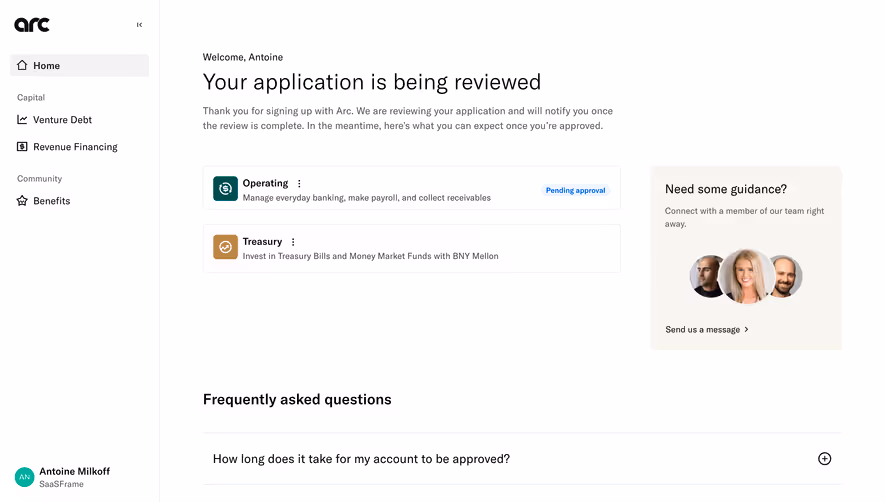Open the Treasury three-dot menu
885x502 pixels.
click(x=293, y=242)
